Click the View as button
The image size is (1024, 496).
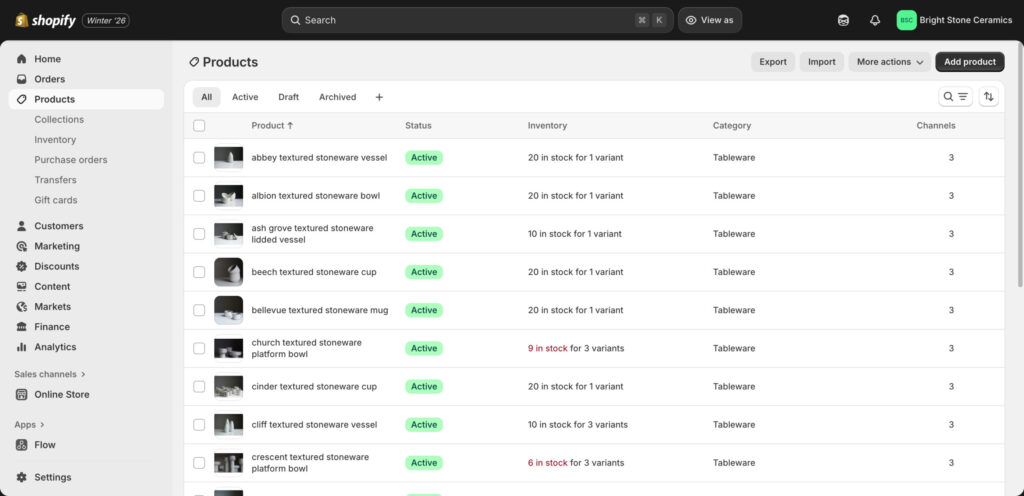(710, 20)
